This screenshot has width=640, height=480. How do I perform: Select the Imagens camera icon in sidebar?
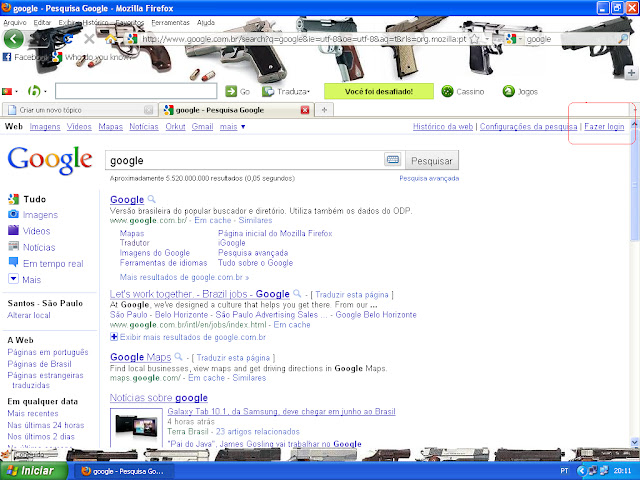tap(13, 214)
